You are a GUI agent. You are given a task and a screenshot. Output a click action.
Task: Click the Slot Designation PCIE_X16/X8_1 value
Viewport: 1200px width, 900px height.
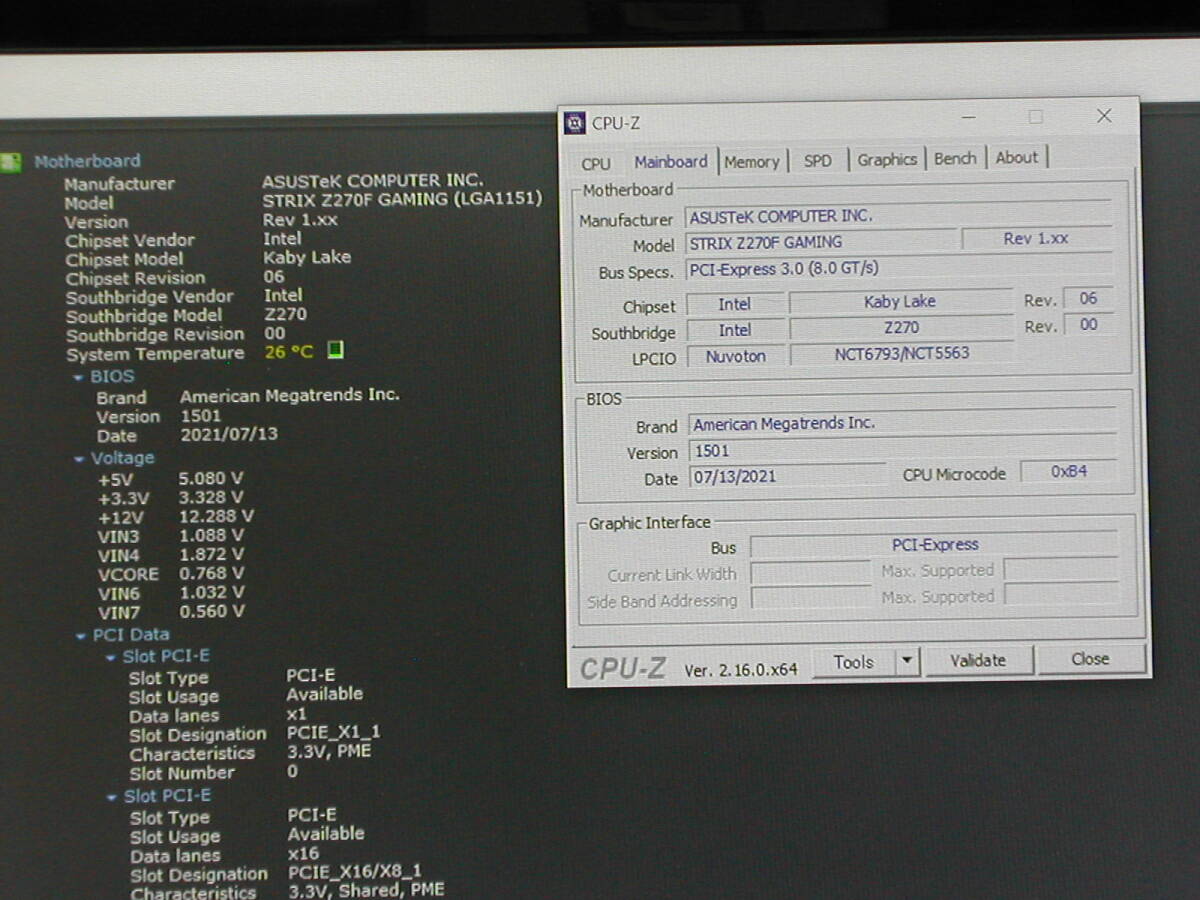click(355, 872)
